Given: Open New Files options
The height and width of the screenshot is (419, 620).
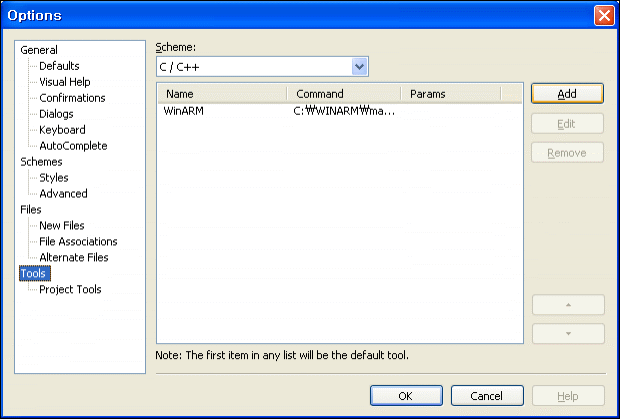Looking at the screenshot, I should tap(62, 225).
